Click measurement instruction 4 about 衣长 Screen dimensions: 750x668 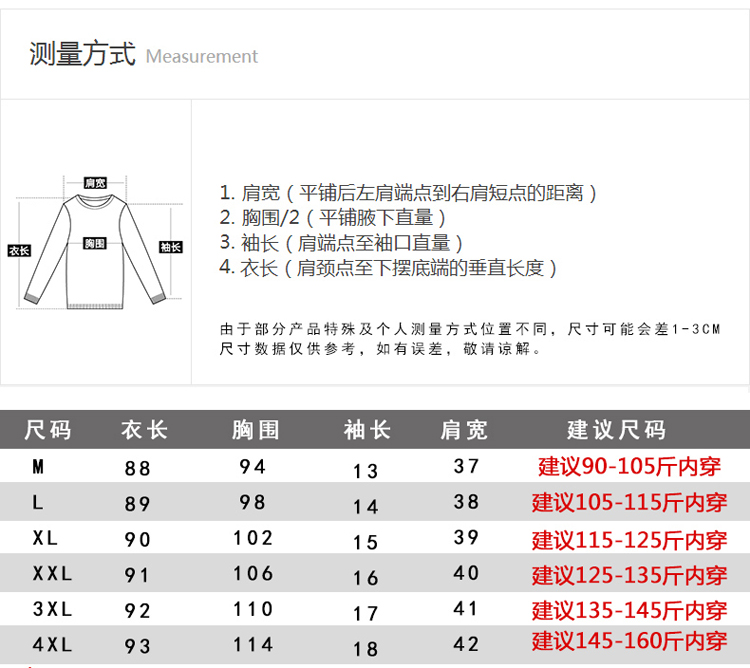point(388,268)
